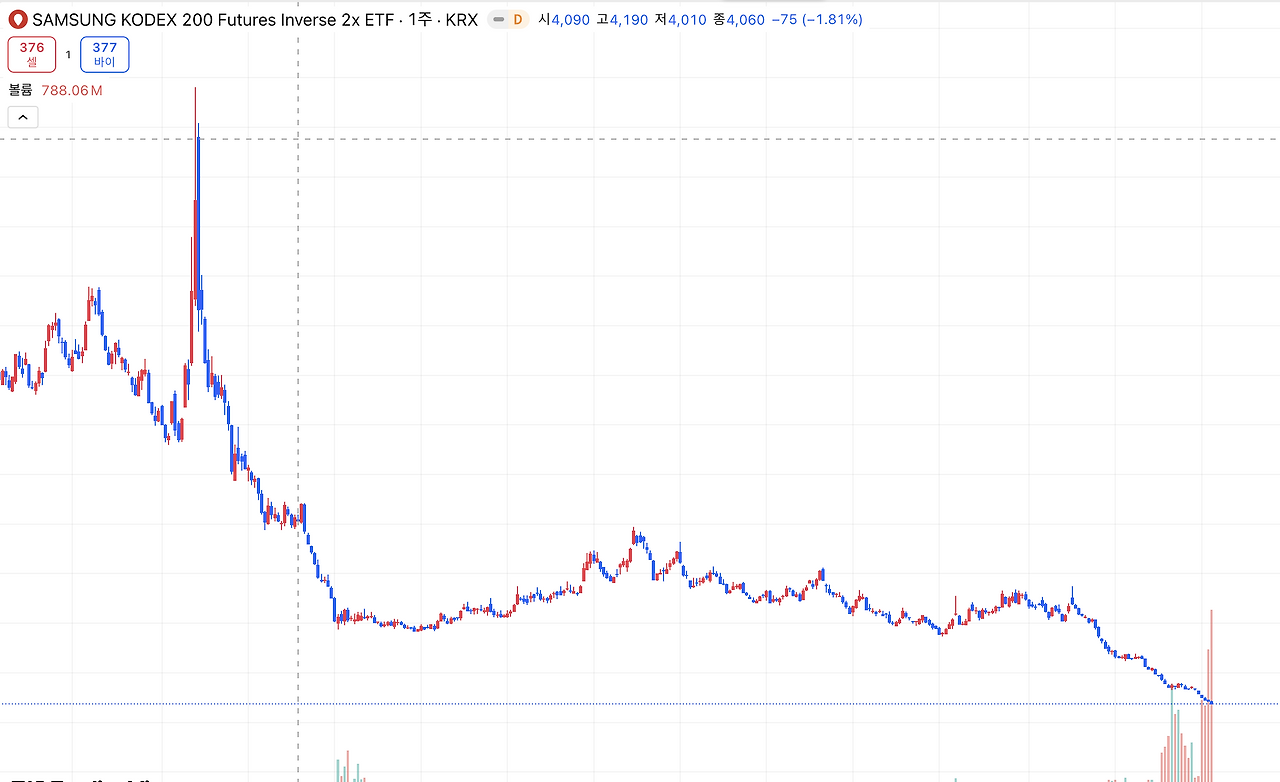This screenshot has width=1280, height=782.
Task: Open the SAMSUNG KODEX 200 Futures Inverse 2x ETF title
Action: 215,19
